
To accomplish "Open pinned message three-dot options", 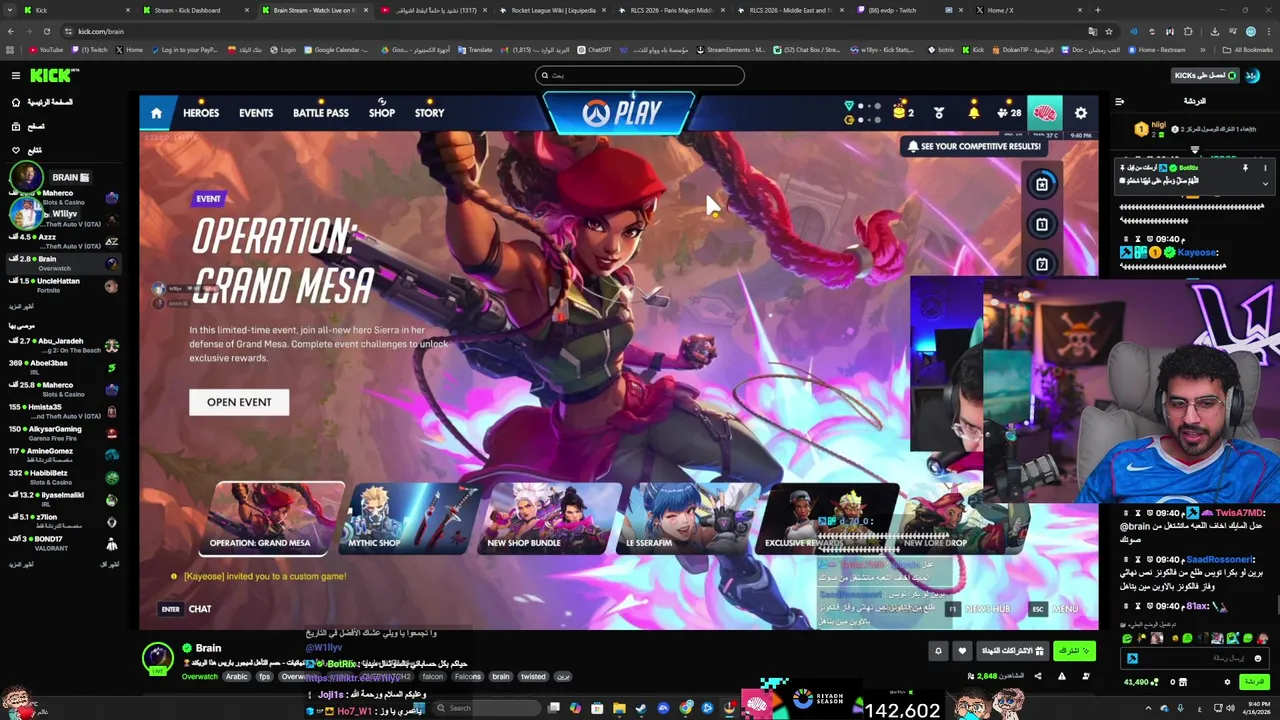I will tap(1265, 168).
